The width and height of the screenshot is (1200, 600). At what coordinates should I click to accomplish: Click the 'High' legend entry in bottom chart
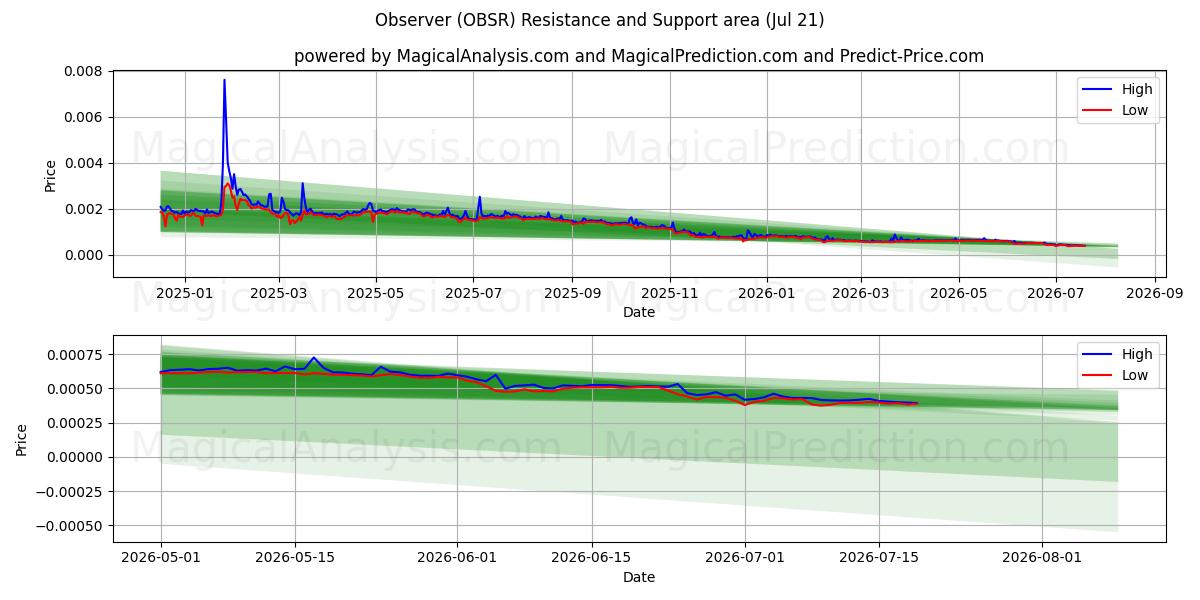(1137, 354)
